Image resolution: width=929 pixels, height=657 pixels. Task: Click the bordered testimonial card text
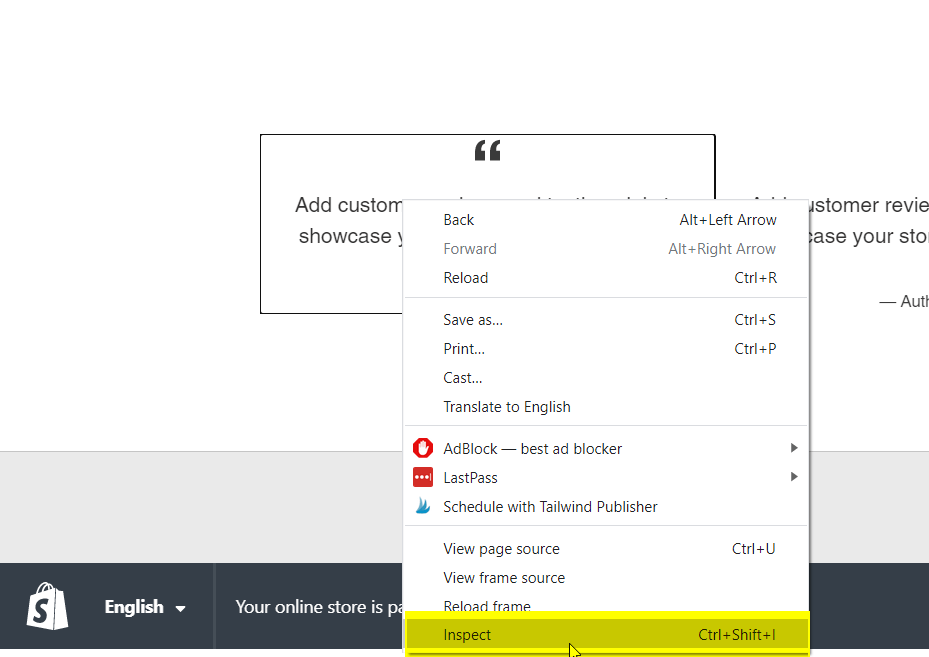click(340, 222)
